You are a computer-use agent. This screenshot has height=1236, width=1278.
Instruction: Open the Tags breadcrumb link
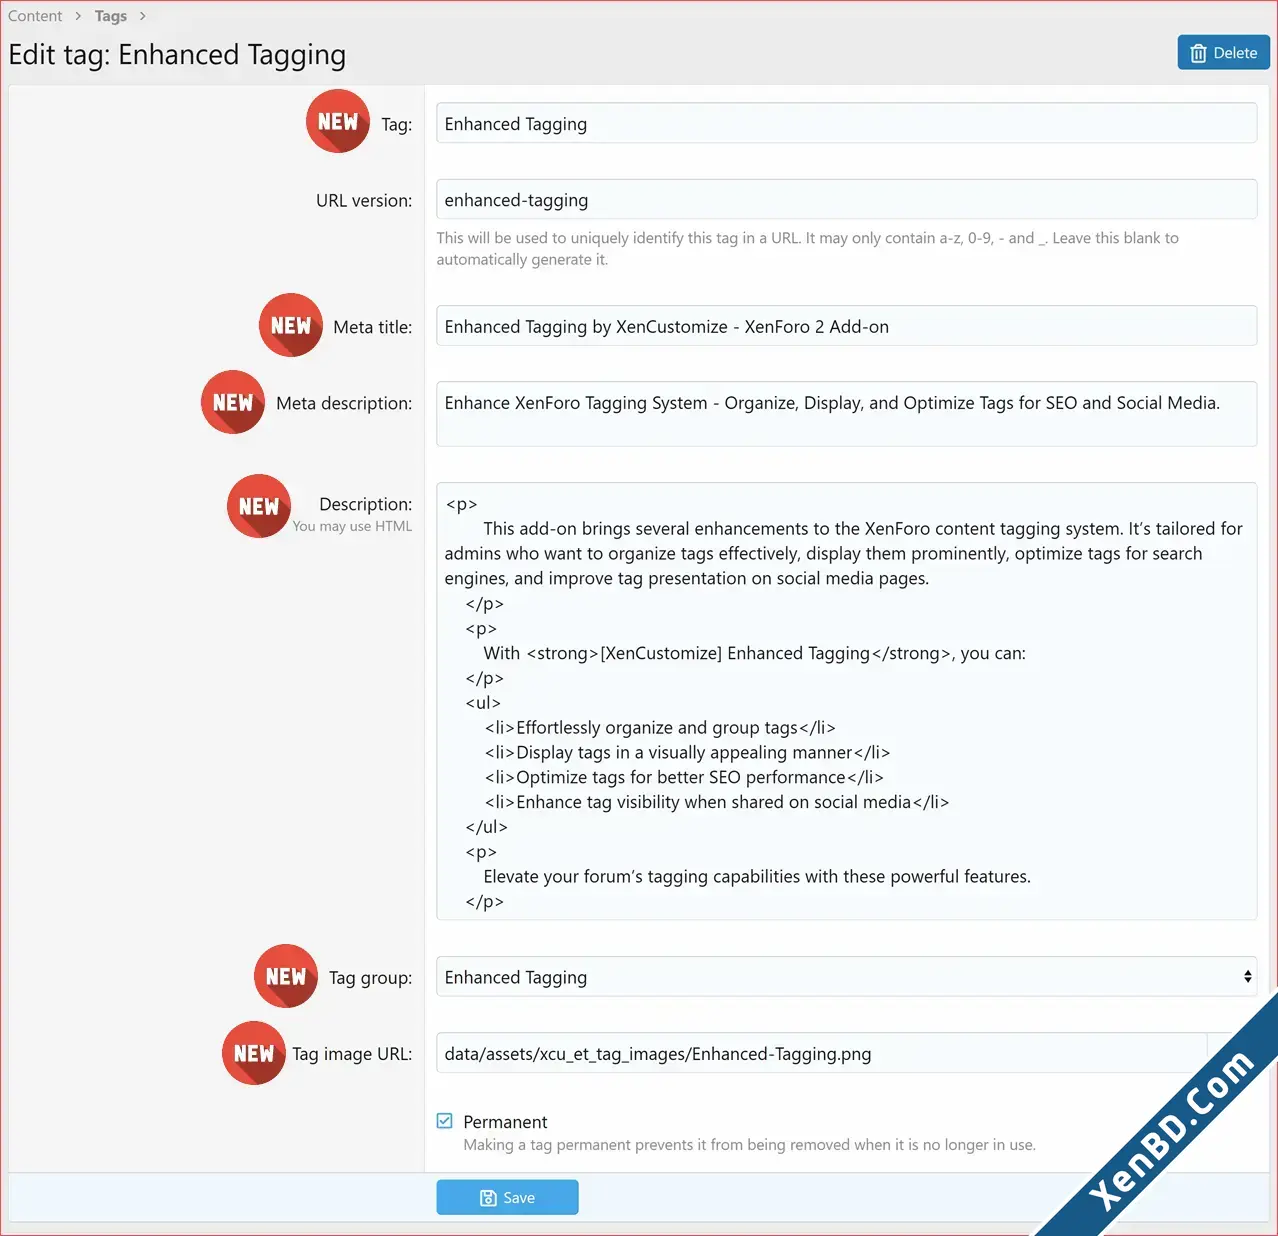point(111,16)
